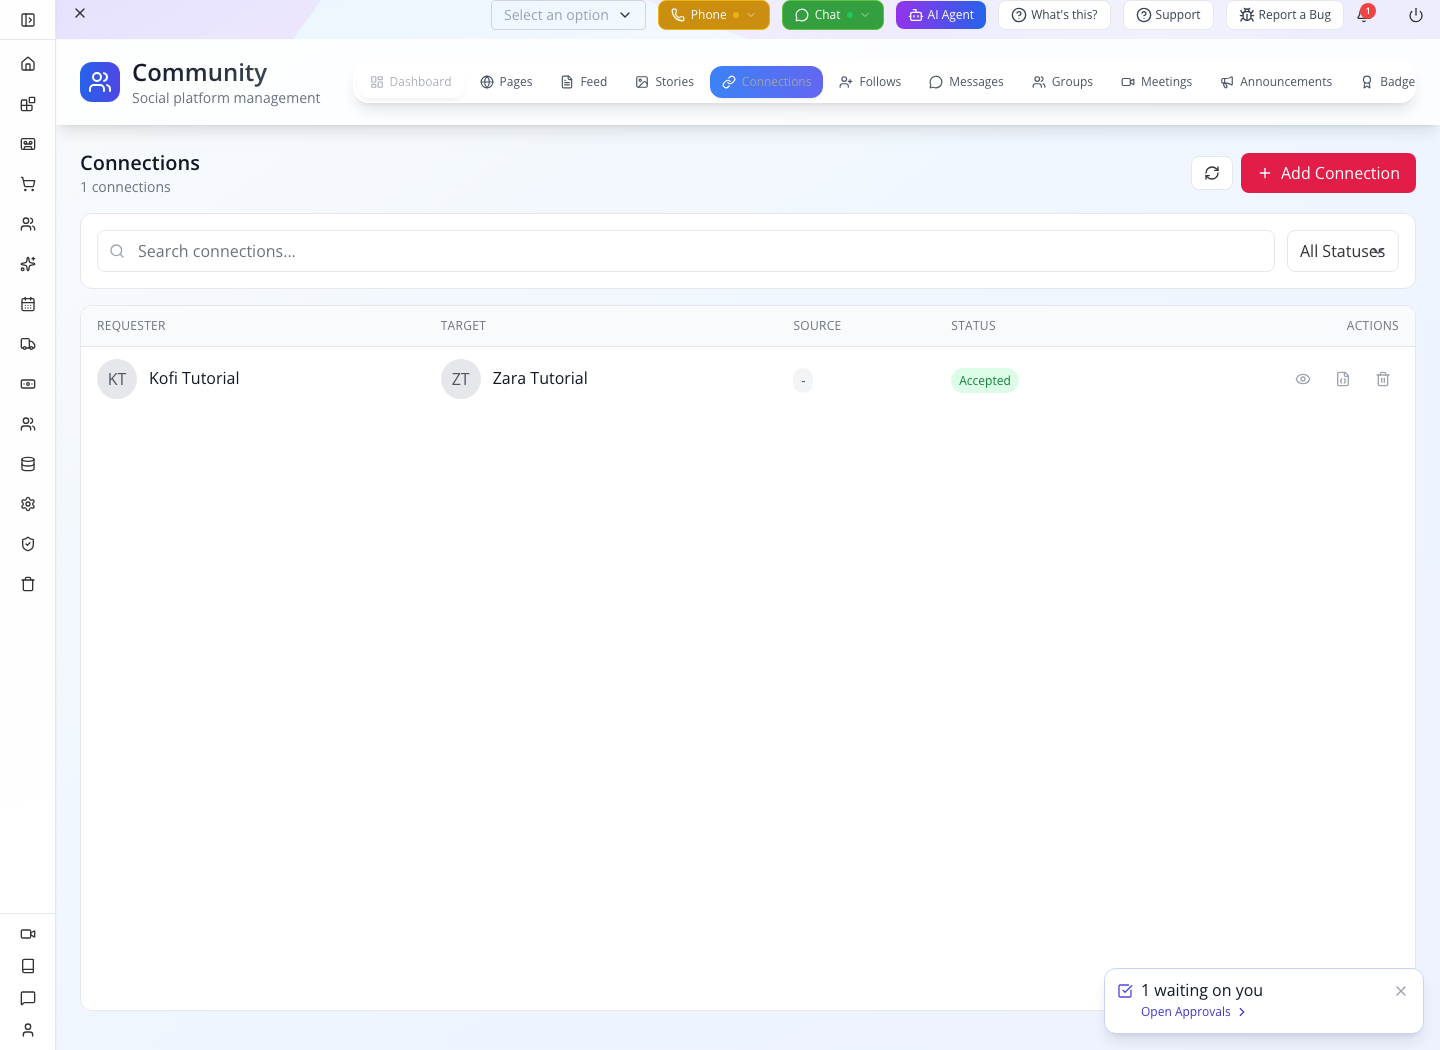Delete the Kofi Tutorial connection
Image resolution: width=1440 pixels, height=1050 pixels.
pyautogui.click(x=1383, y=379)
